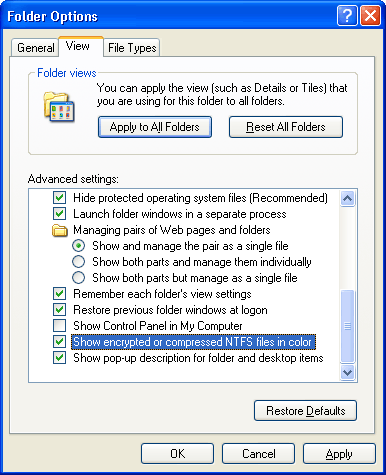Select Managing pairs of Web pages item
Screen dimensions: 386x475
[x=172, y=230]
